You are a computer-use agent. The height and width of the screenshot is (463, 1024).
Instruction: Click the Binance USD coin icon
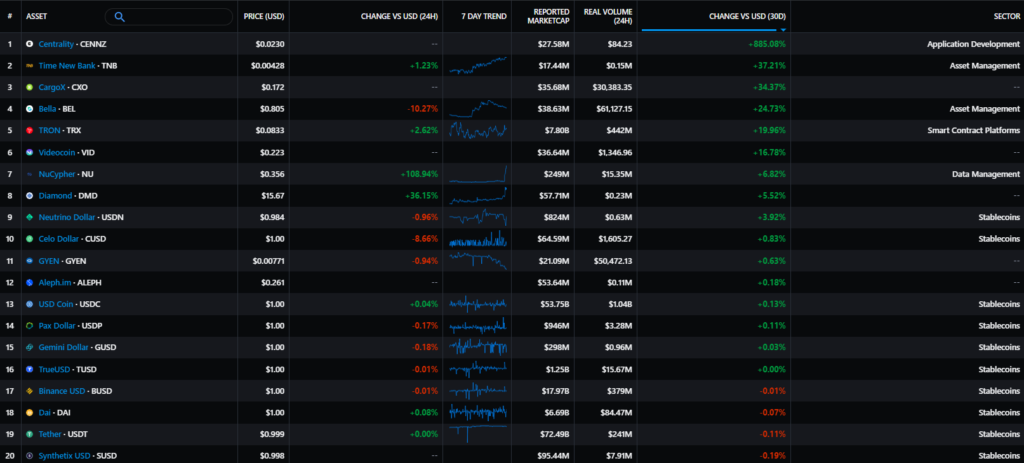(x=30, y=391)
